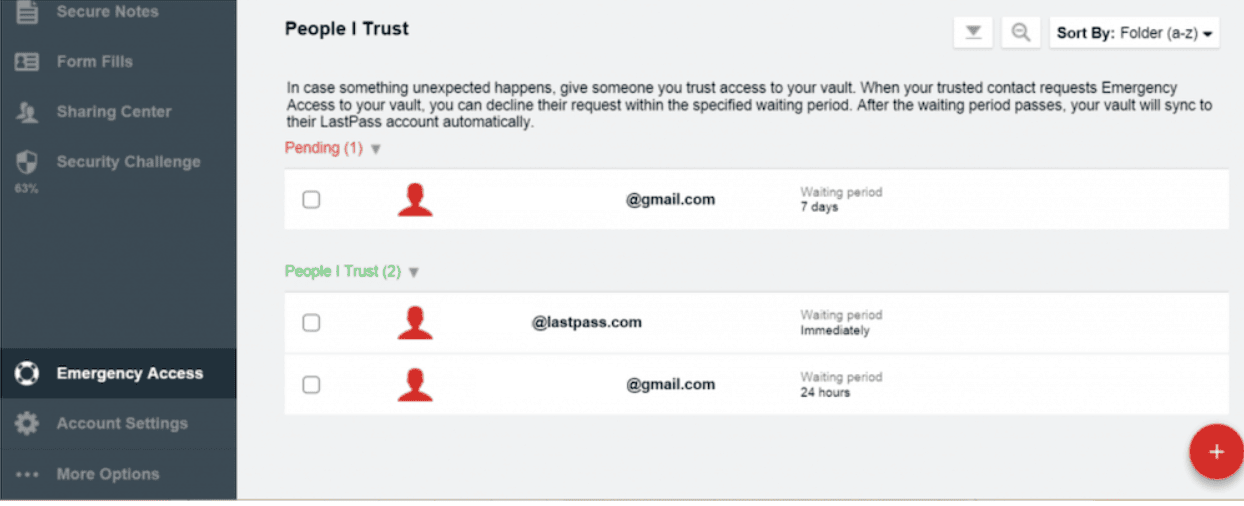Click the red avatar of lastpass.com contact

point(415,323)
